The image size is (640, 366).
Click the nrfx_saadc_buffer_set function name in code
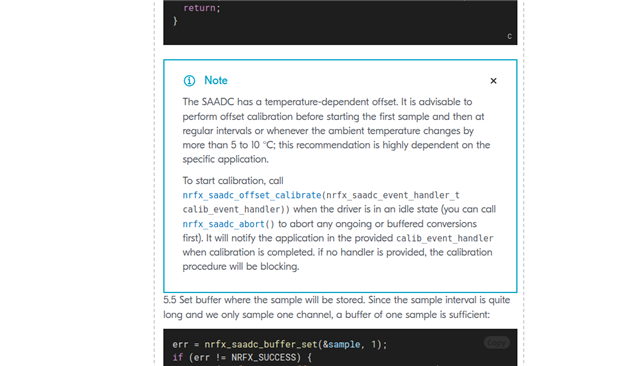260,344
